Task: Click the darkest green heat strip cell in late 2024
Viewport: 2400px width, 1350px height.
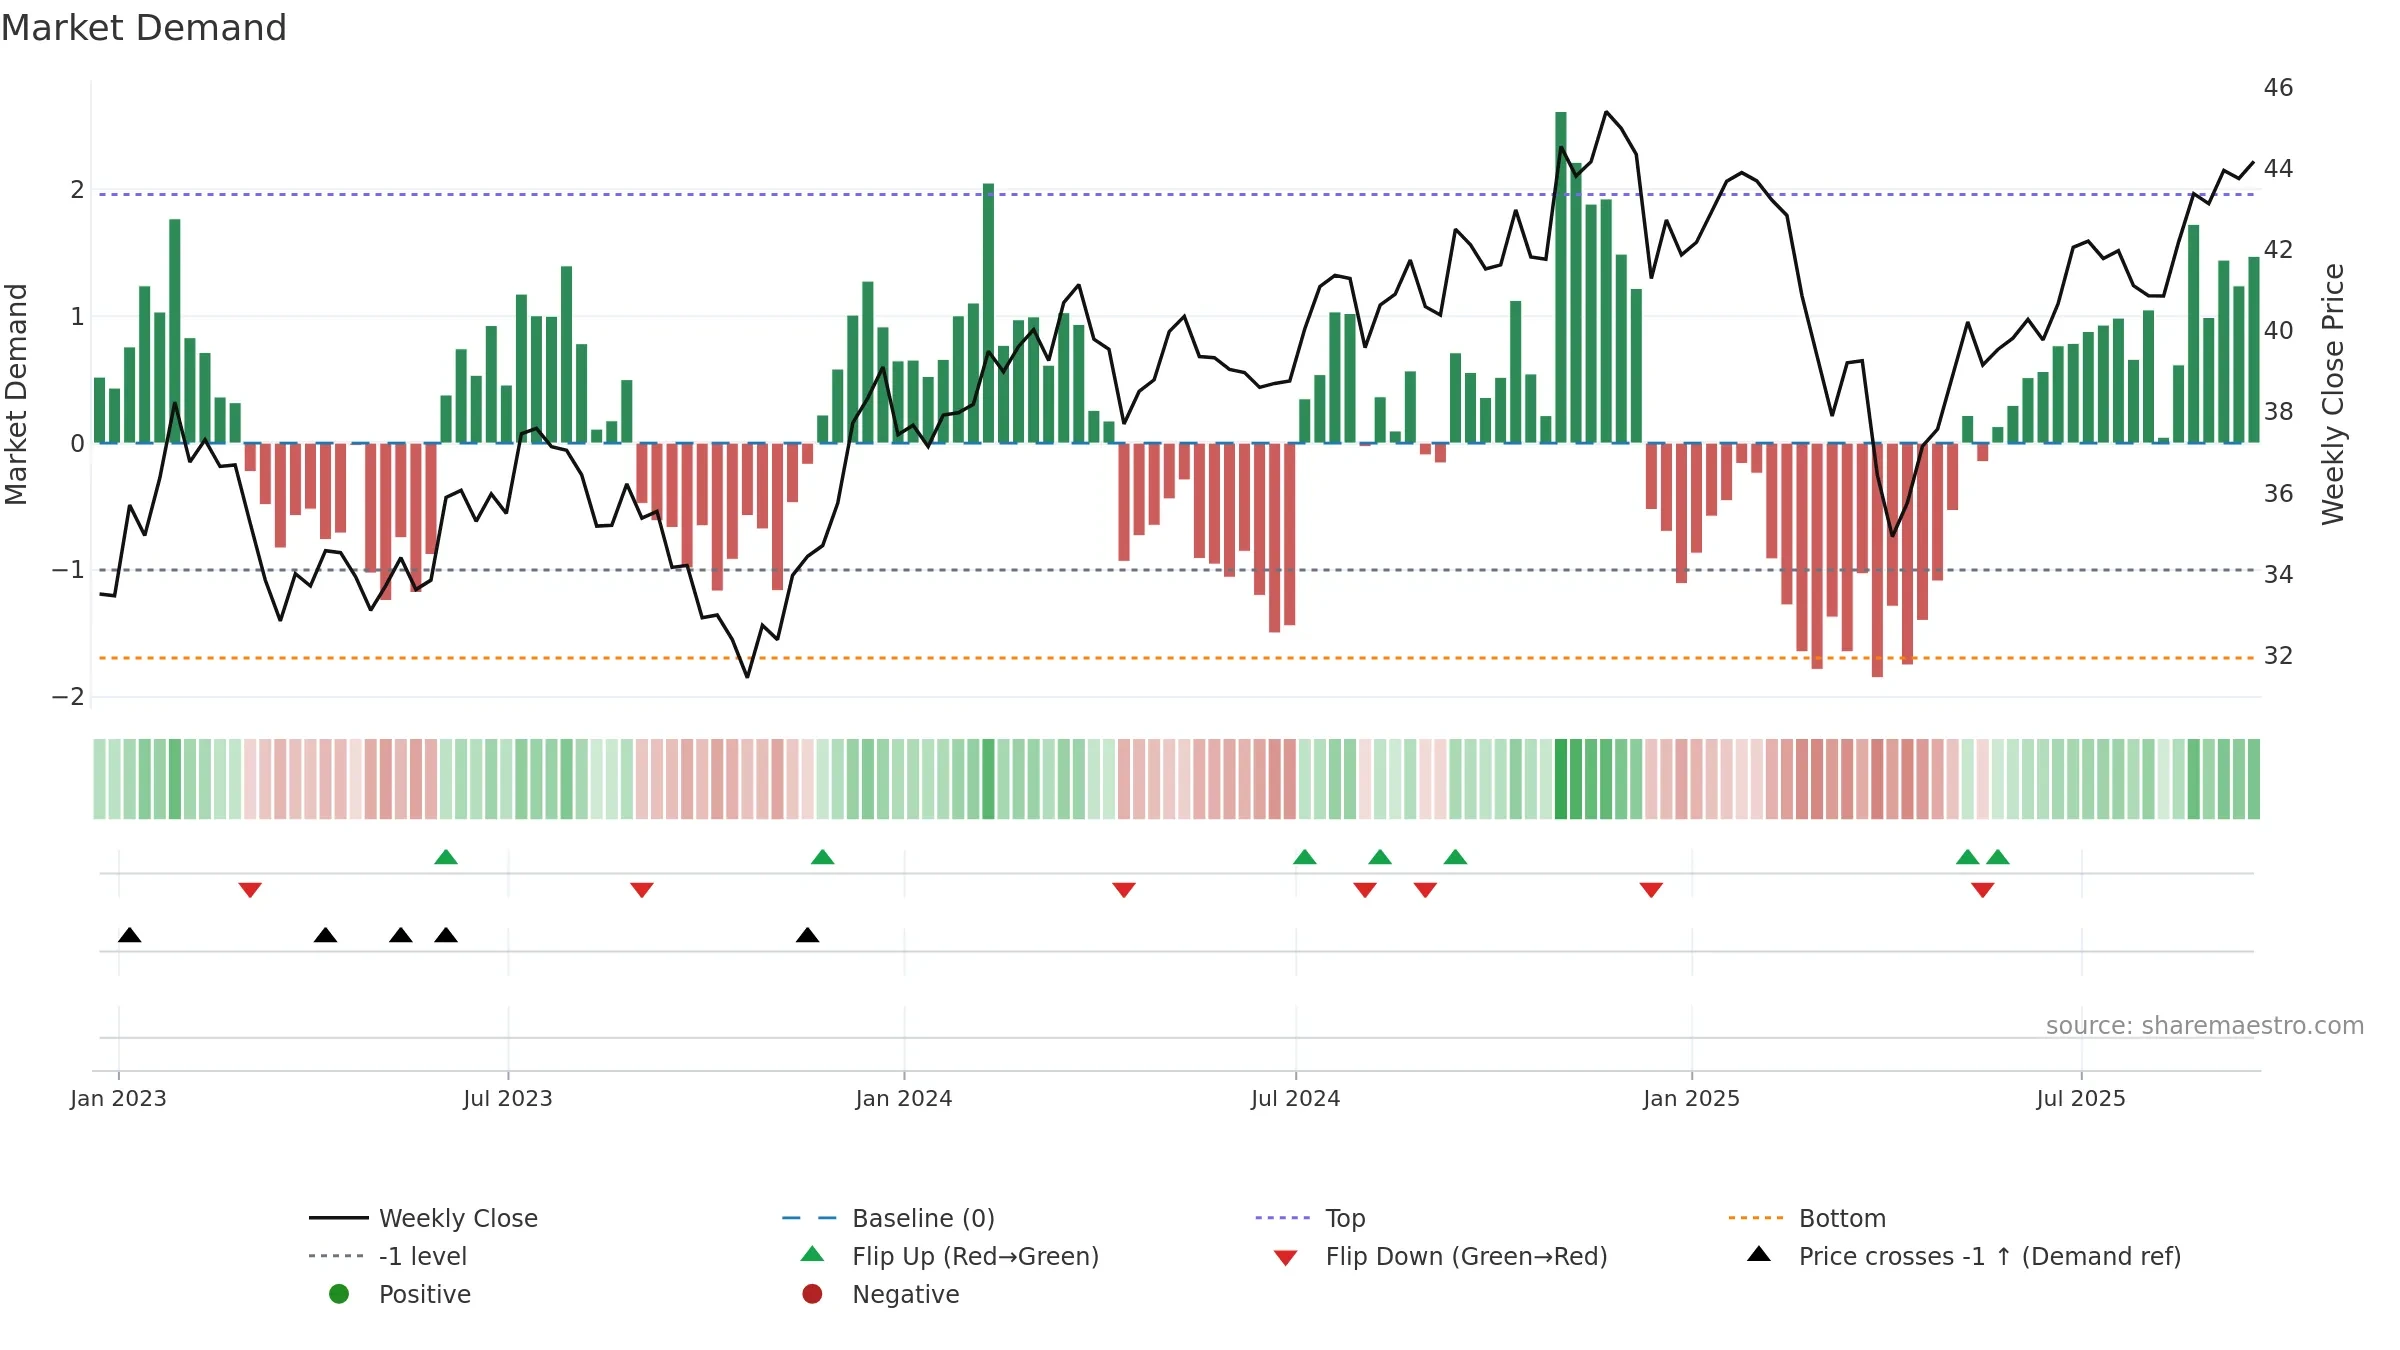Action: click(x=1561, y=779)
